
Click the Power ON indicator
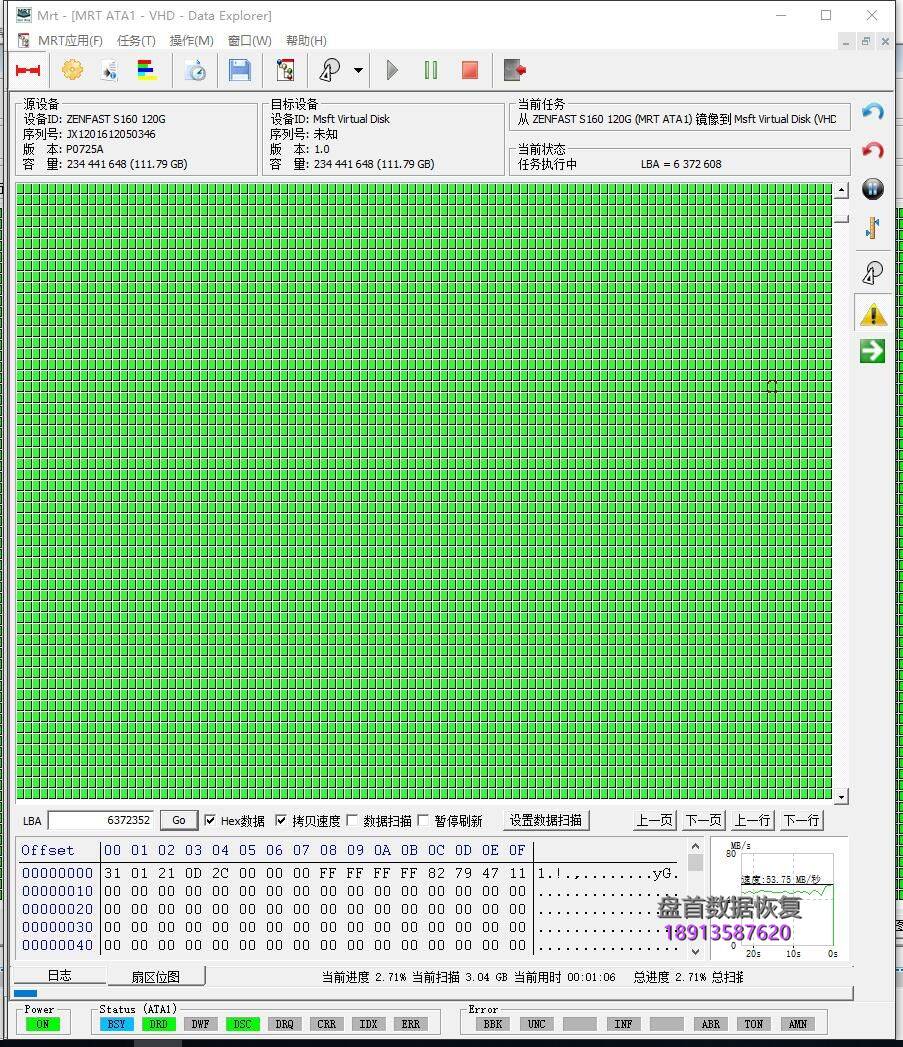[42, 1024]
